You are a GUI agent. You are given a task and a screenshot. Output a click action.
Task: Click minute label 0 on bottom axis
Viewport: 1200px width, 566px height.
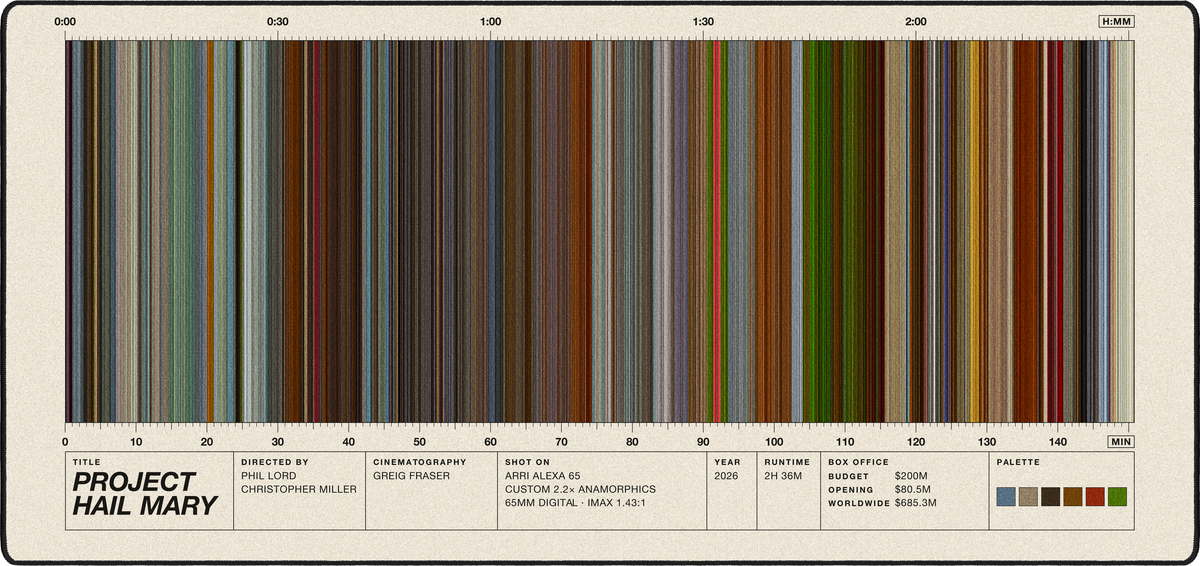(x=65, y=441)
